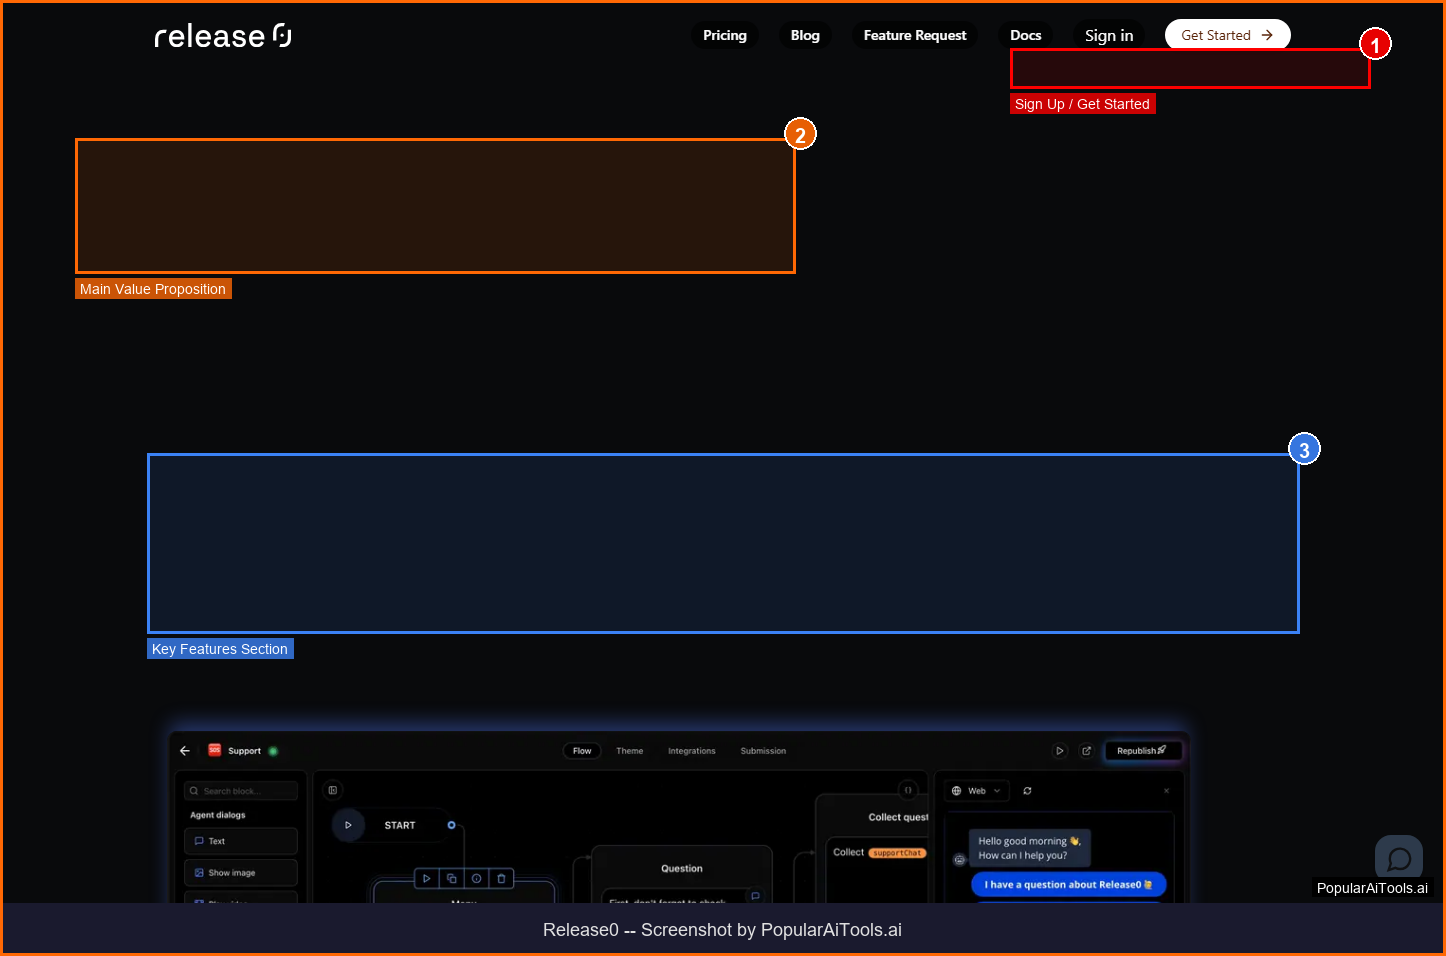Click the refresh icon next to Web
Screen dimensions: 1446x956
pos(1027,791)
